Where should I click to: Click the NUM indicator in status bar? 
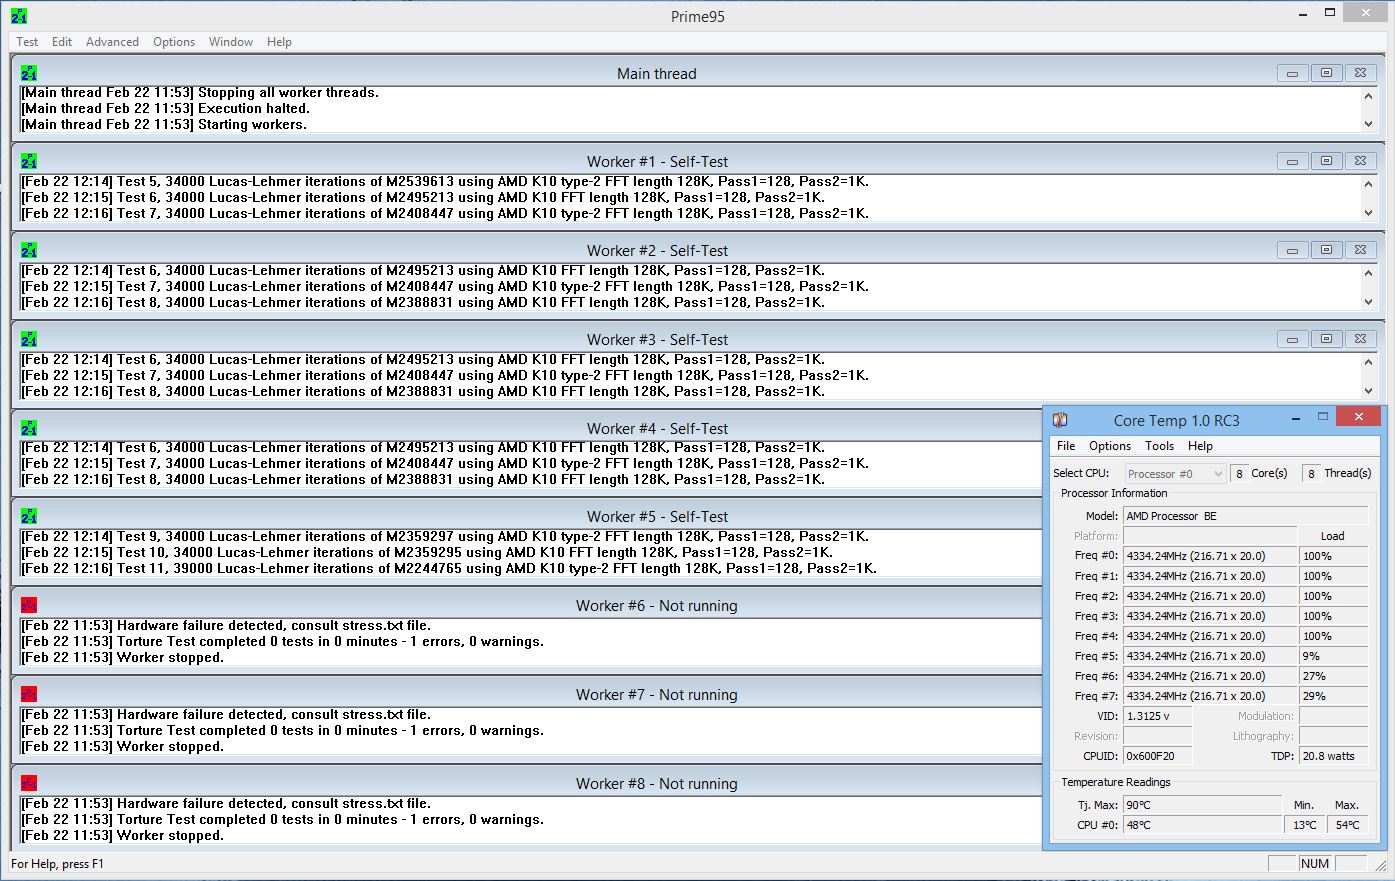[x=1315, y=864]
